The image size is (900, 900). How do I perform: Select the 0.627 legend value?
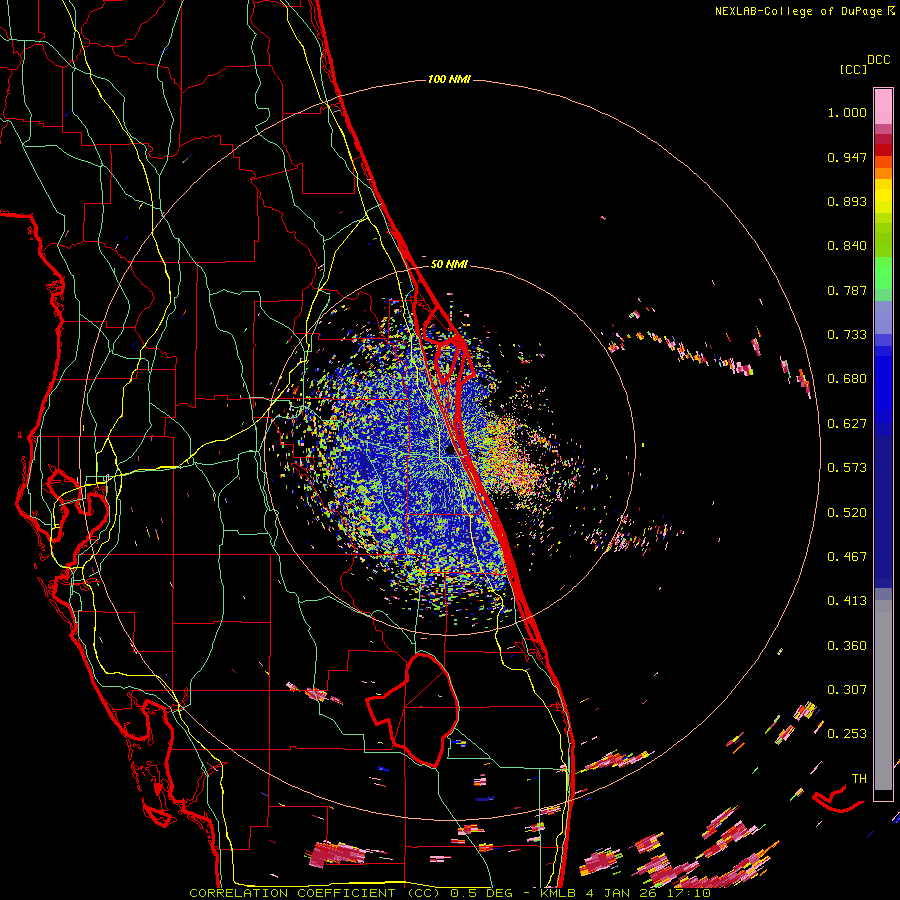[x=847, y=424]
